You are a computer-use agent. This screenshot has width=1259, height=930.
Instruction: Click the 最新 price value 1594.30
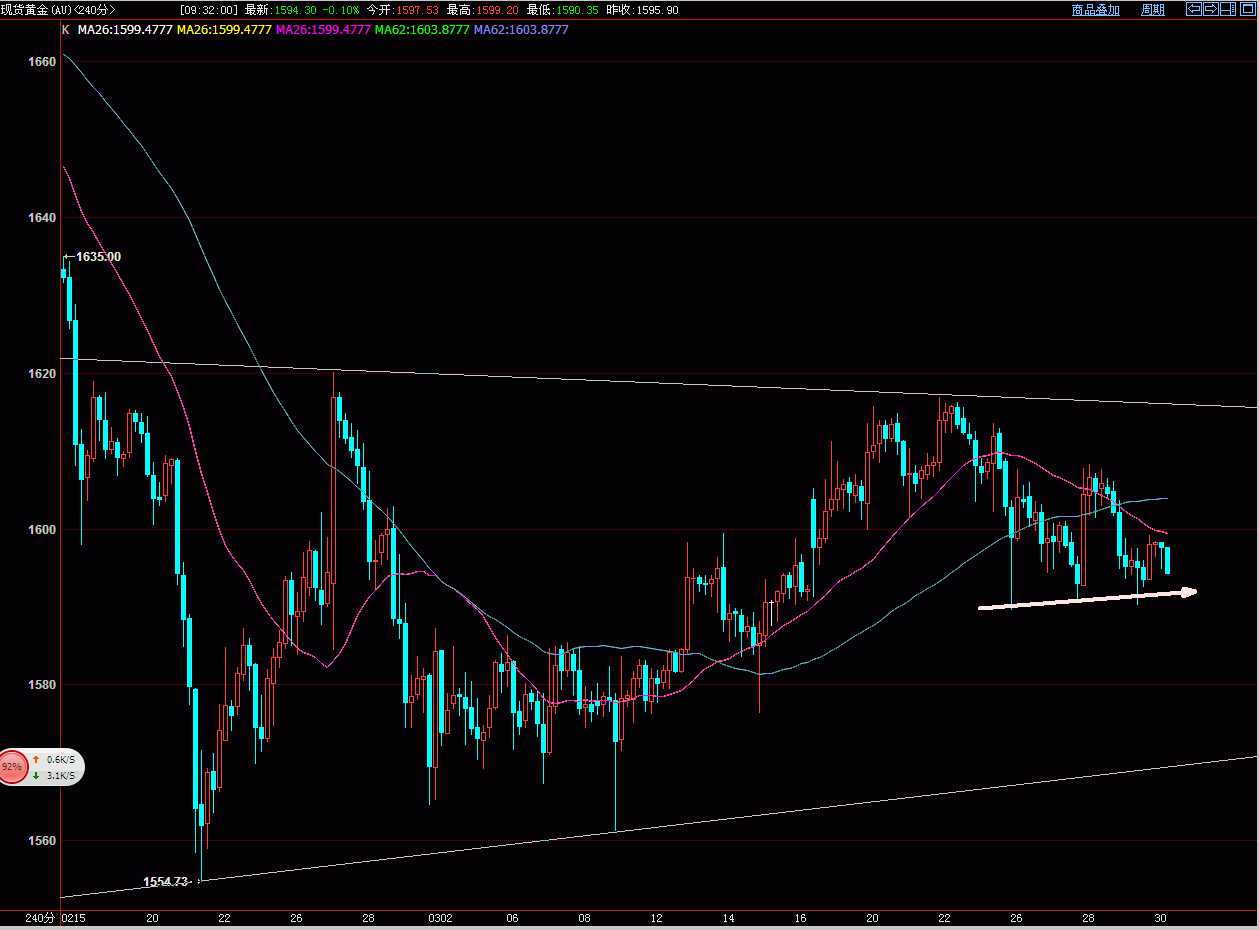[296, 9]
